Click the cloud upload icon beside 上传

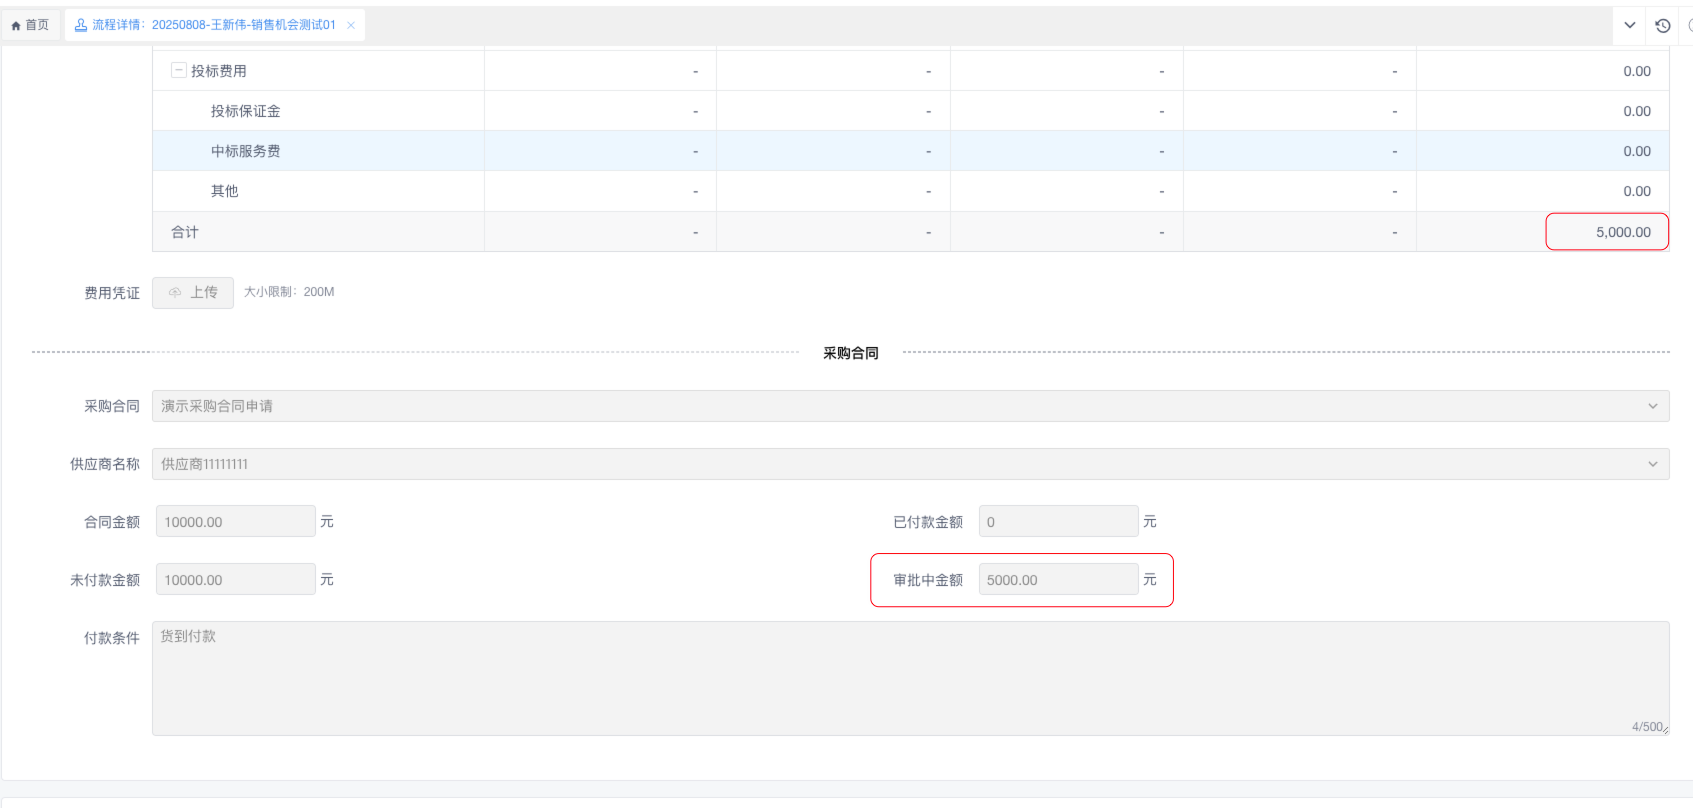pos(175,293)
